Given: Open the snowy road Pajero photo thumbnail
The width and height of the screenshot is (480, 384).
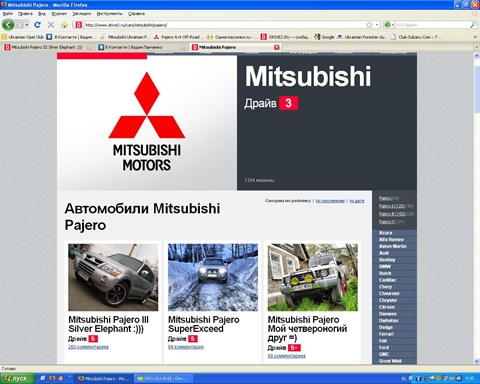Looking at the screenshot, I should point(213,277).
